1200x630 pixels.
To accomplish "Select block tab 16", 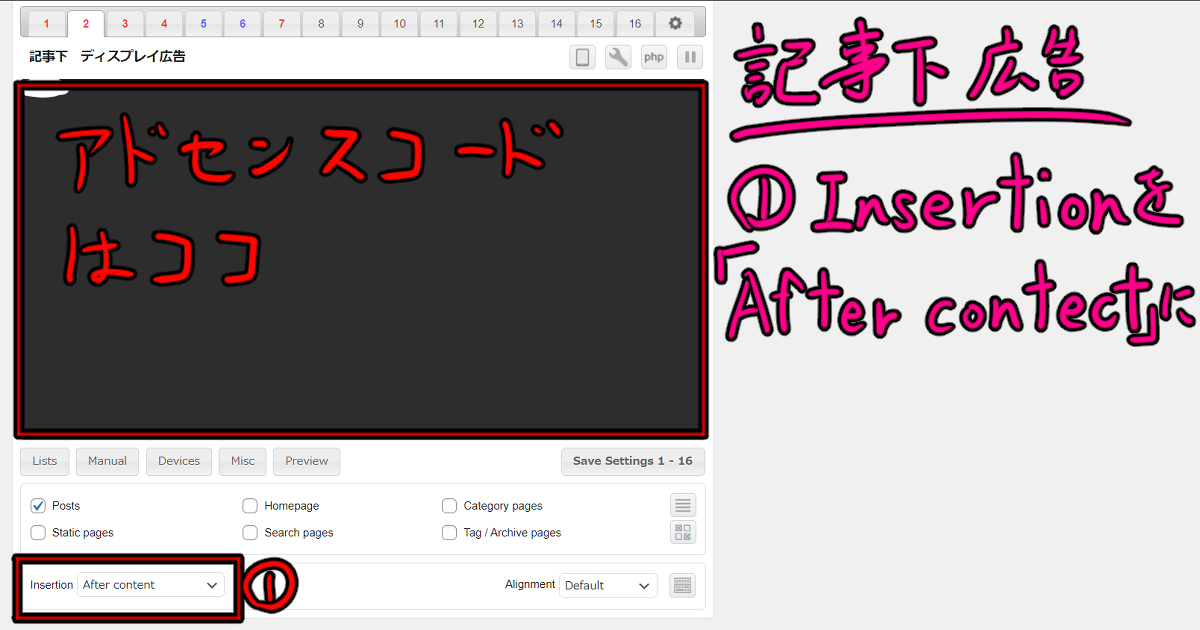I will pyautogui.click(x=634, y=22).
